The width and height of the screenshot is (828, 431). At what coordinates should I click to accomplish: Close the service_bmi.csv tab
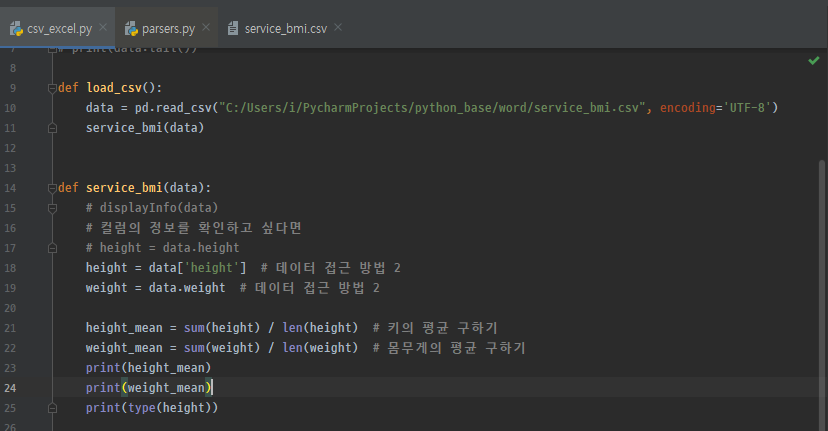pos(338,27)
